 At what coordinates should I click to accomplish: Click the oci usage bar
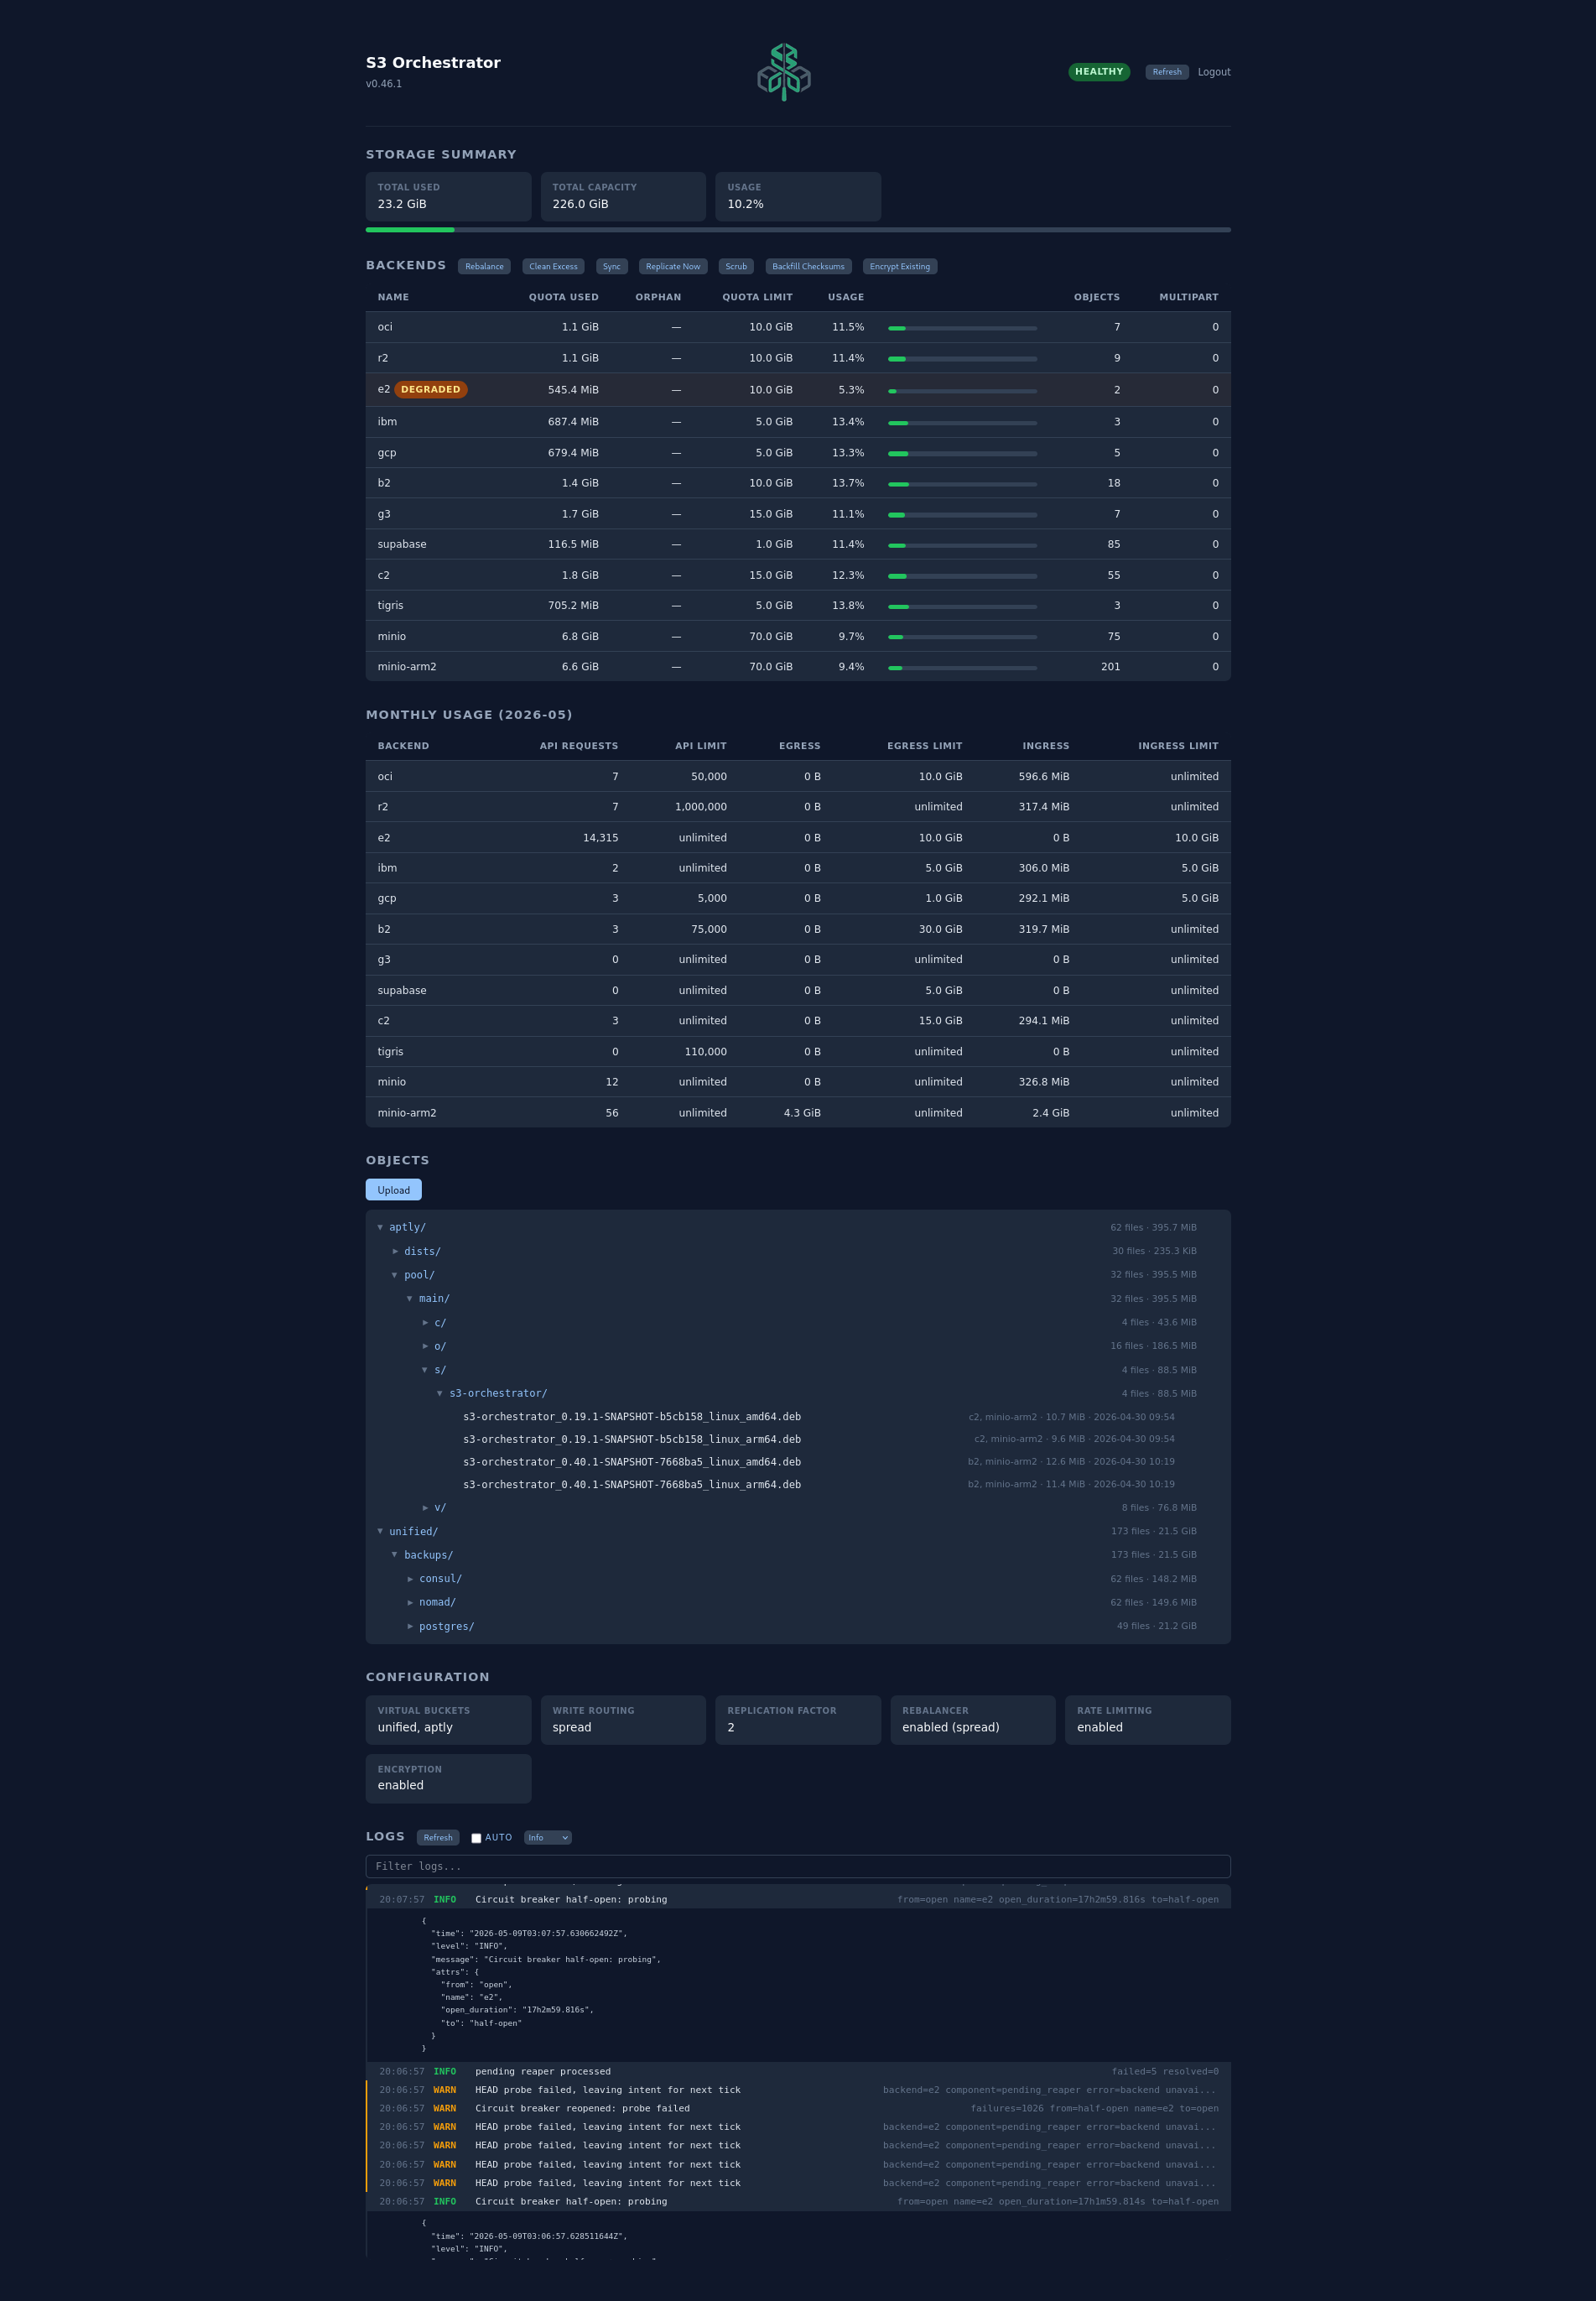[962, 328]
